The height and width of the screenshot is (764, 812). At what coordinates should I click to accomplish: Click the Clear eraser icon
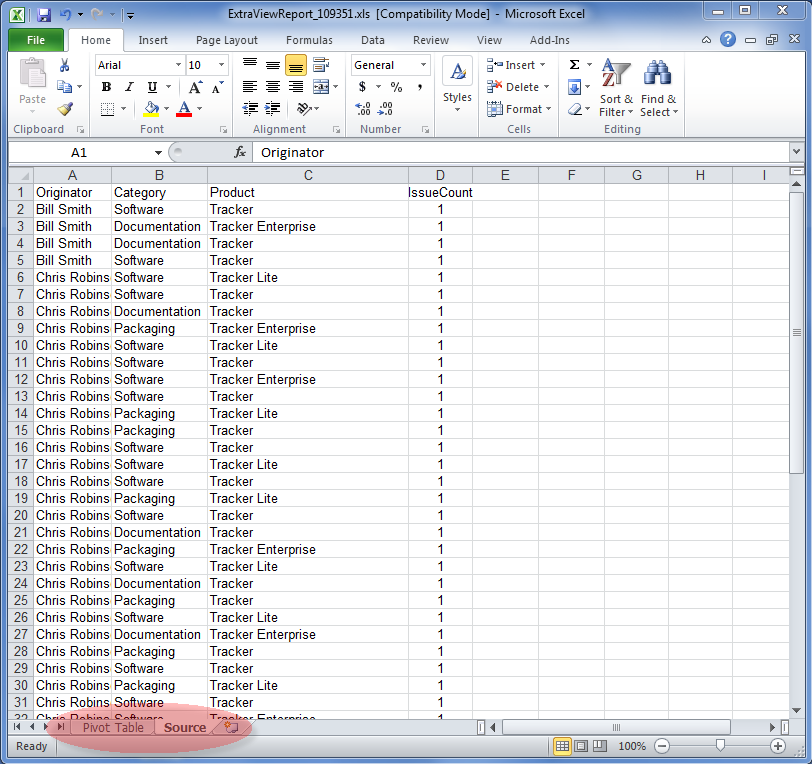tap(575, 109)
